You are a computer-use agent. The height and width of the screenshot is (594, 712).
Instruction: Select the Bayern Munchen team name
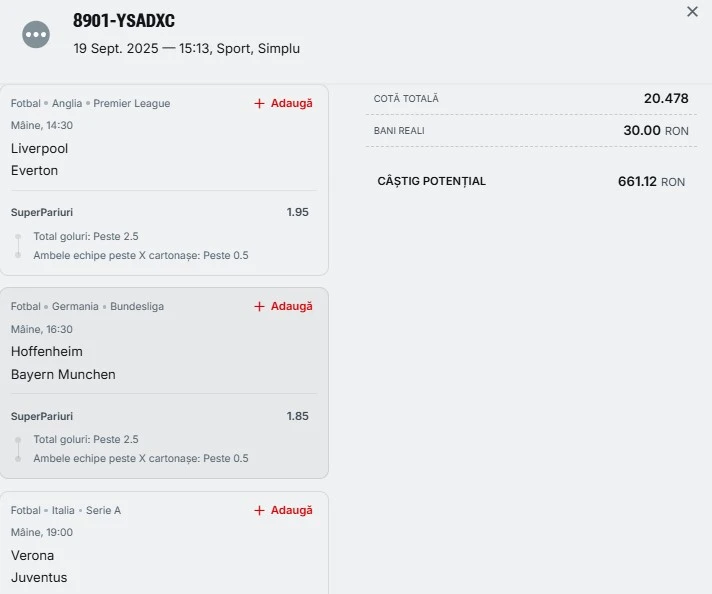[63, 375]
